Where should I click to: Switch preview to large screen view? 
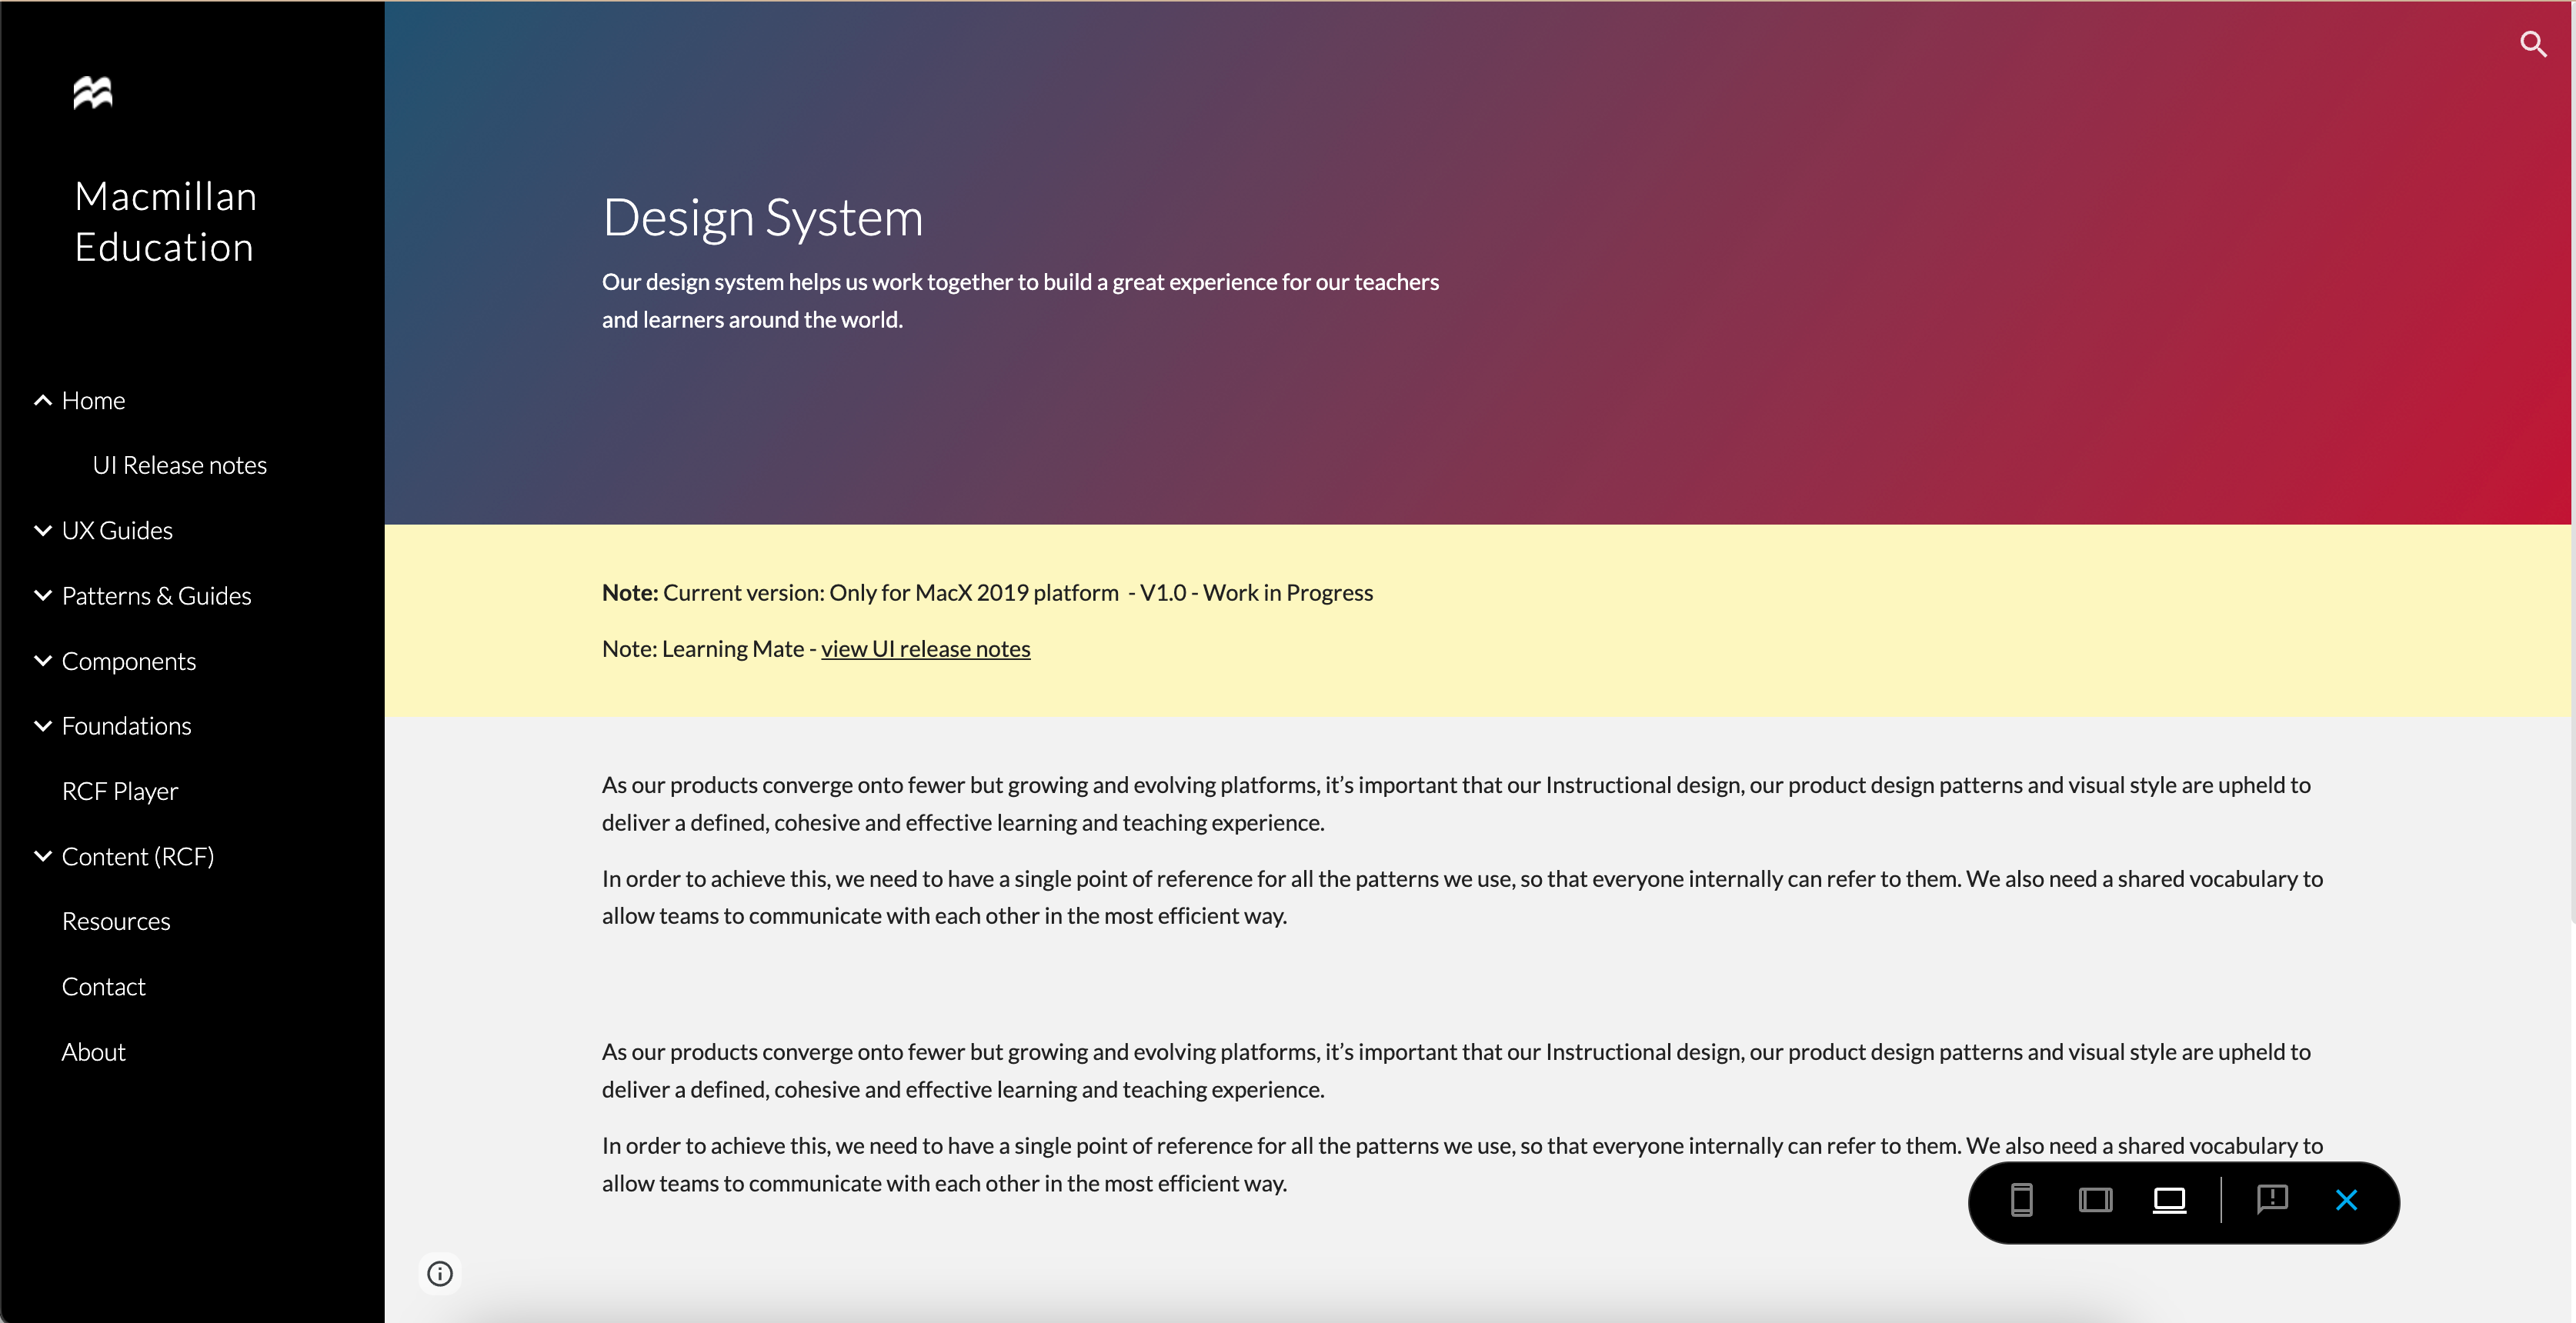(2169, 1200)
